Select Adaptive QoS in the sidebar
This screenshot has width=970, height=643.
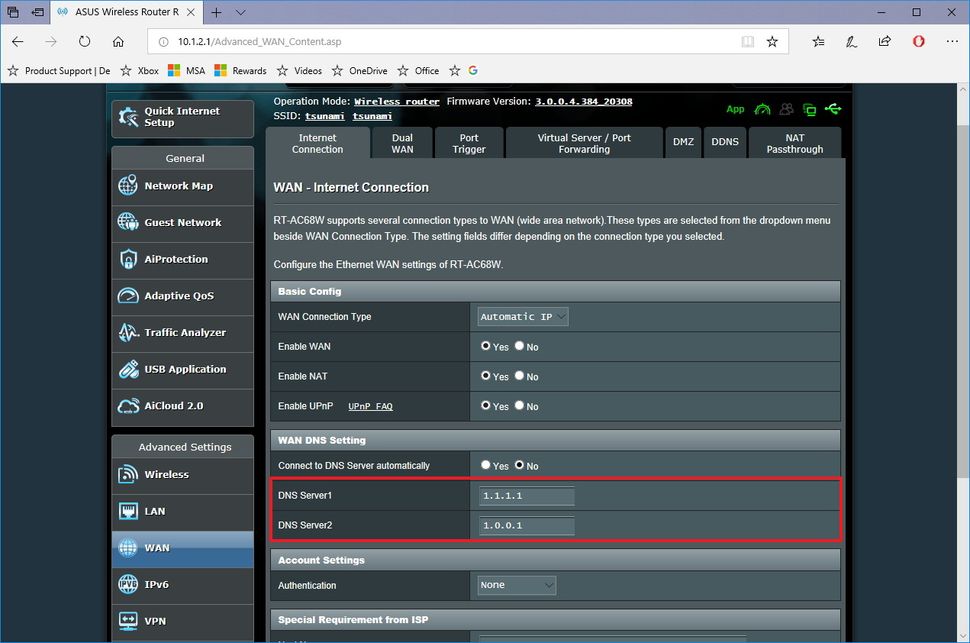(x=182, y=296)
